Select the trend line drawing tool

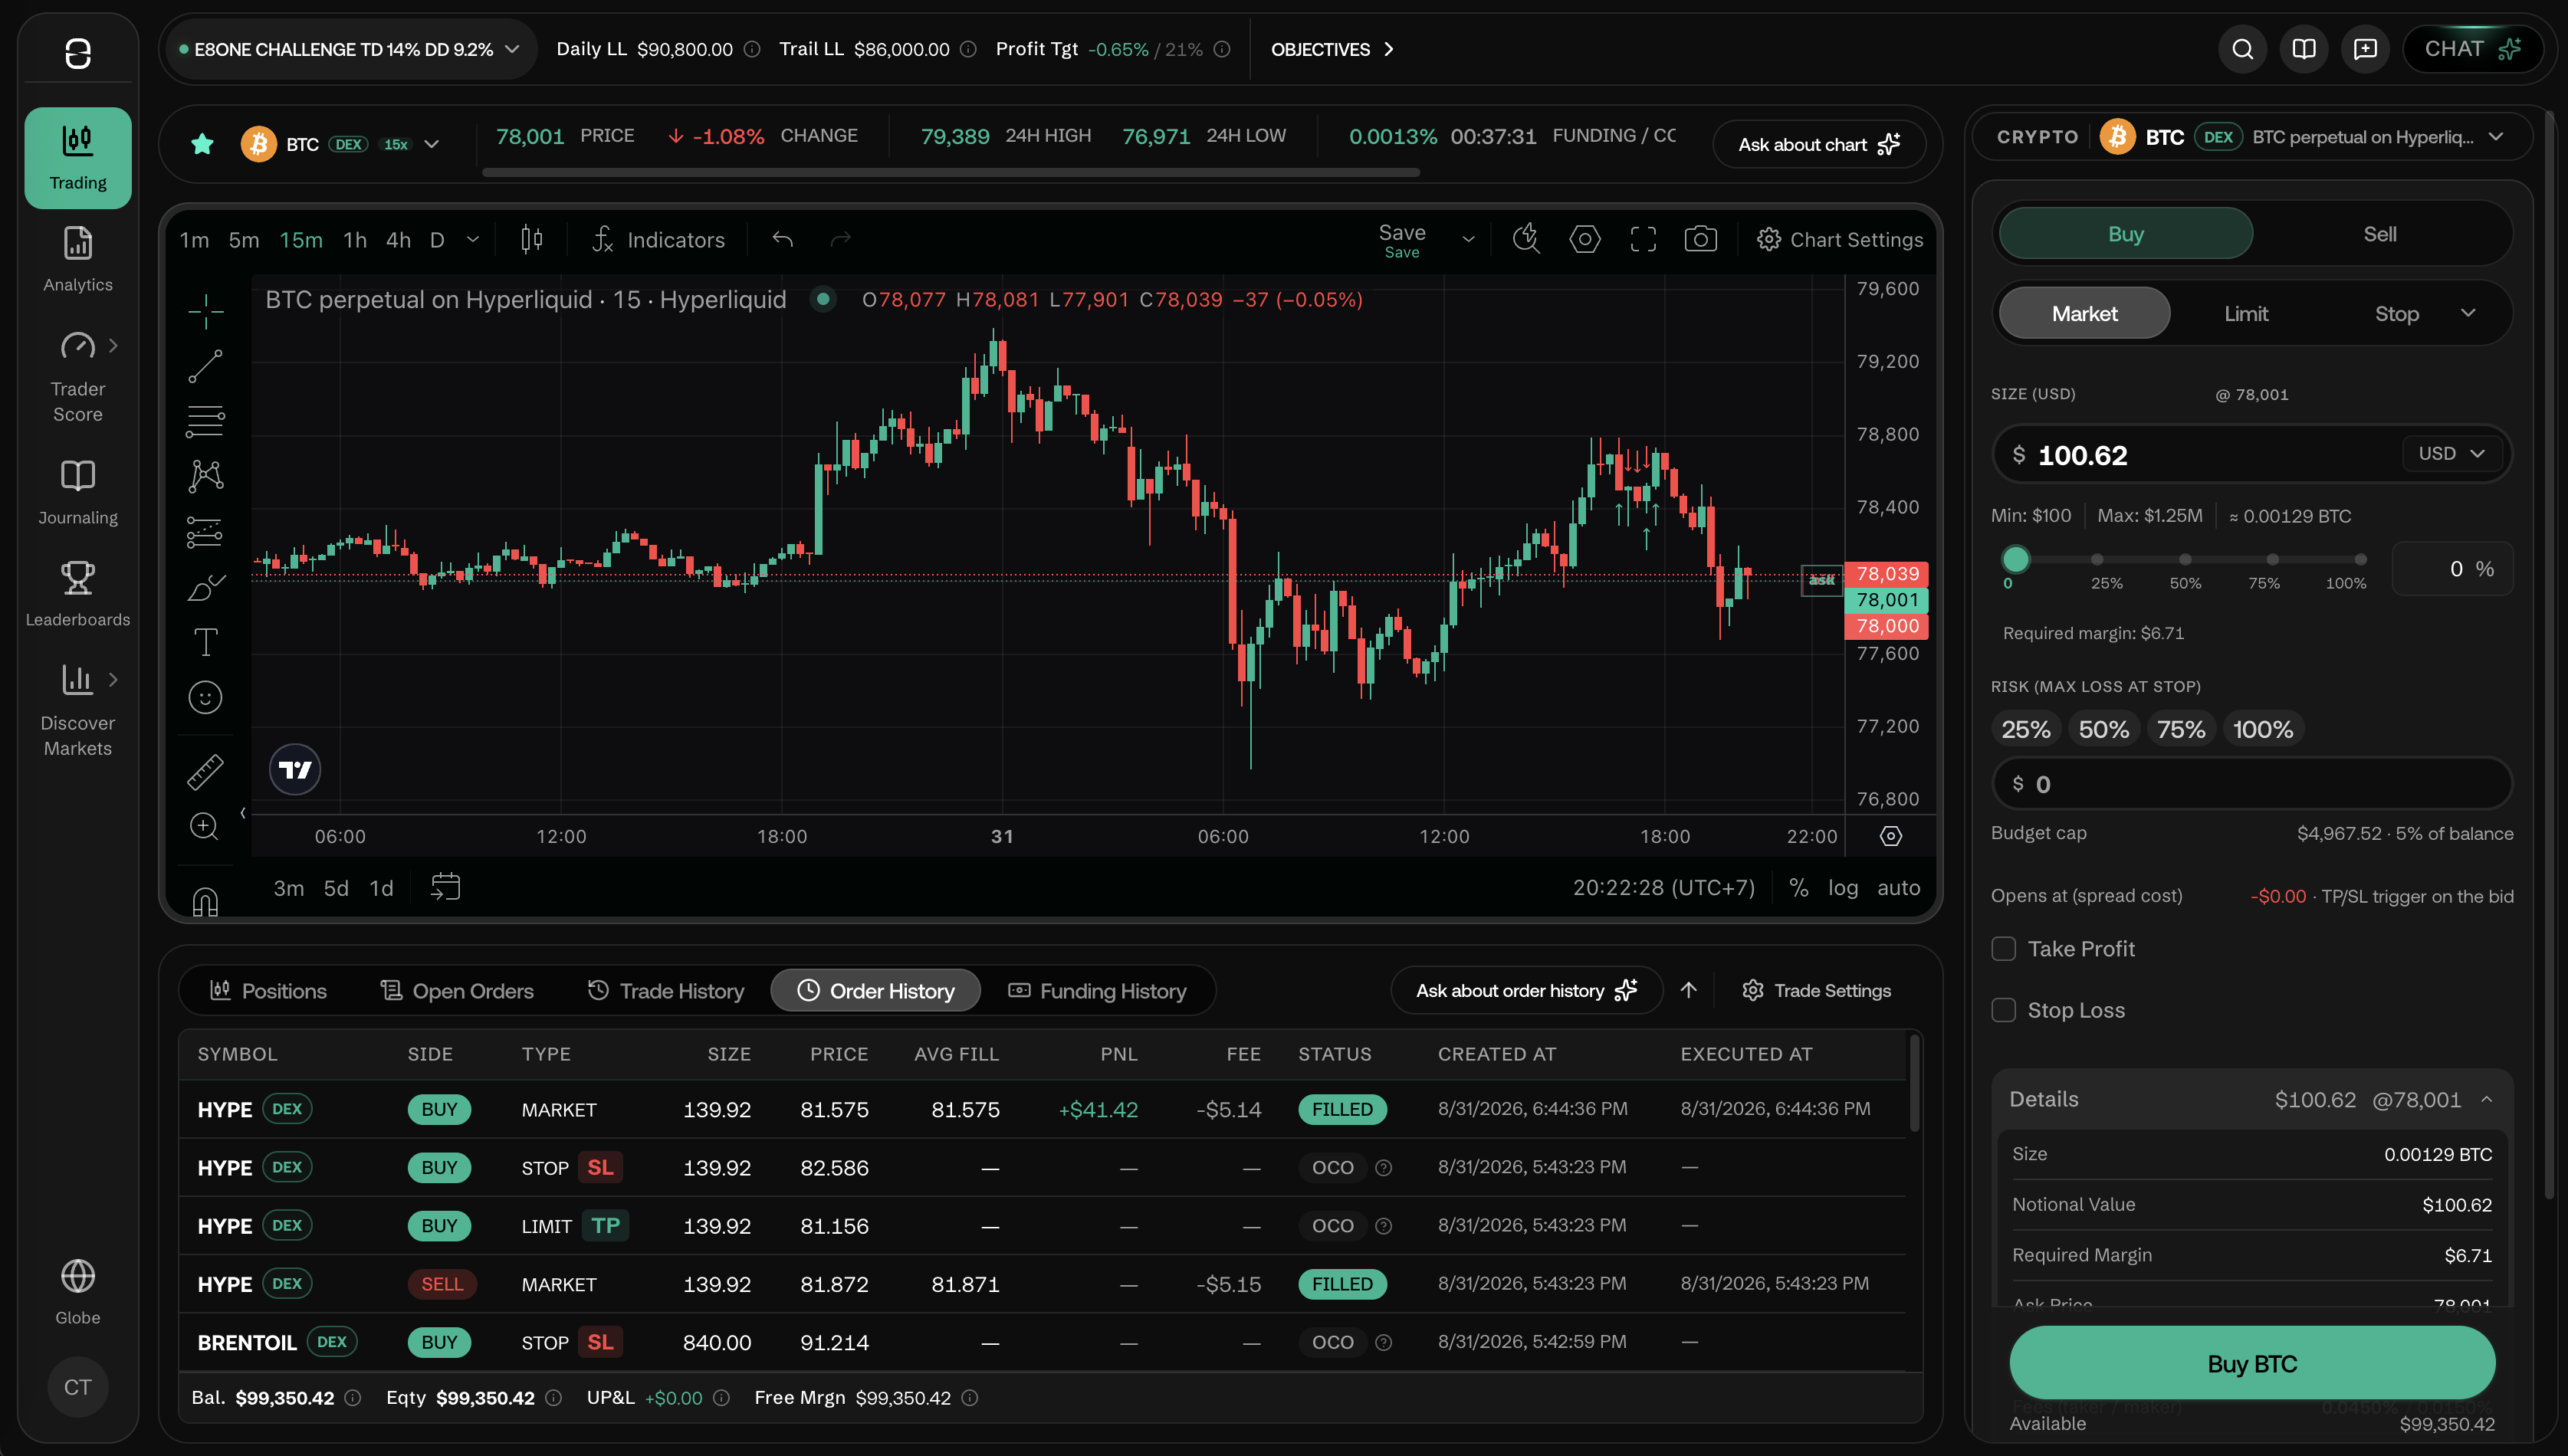[x=205, y=366]
